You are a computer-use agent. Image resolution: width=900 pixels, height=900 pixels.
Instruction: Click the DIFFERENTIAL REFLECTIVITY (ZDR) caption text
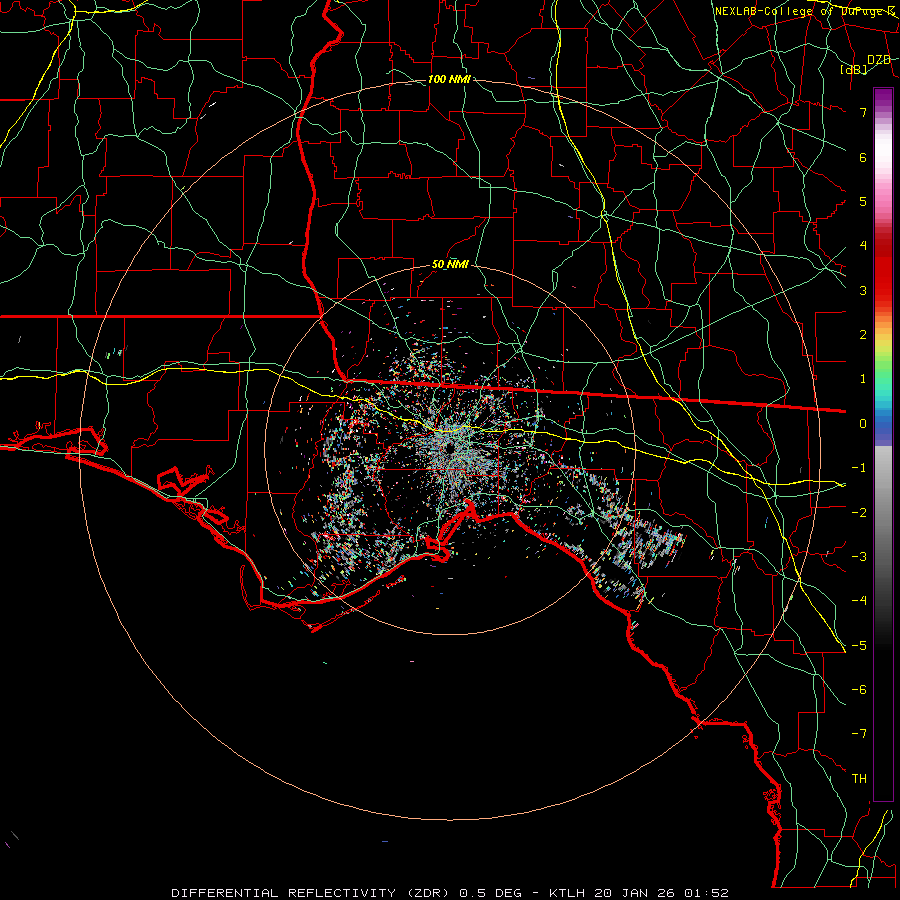[x=312, y=893]
